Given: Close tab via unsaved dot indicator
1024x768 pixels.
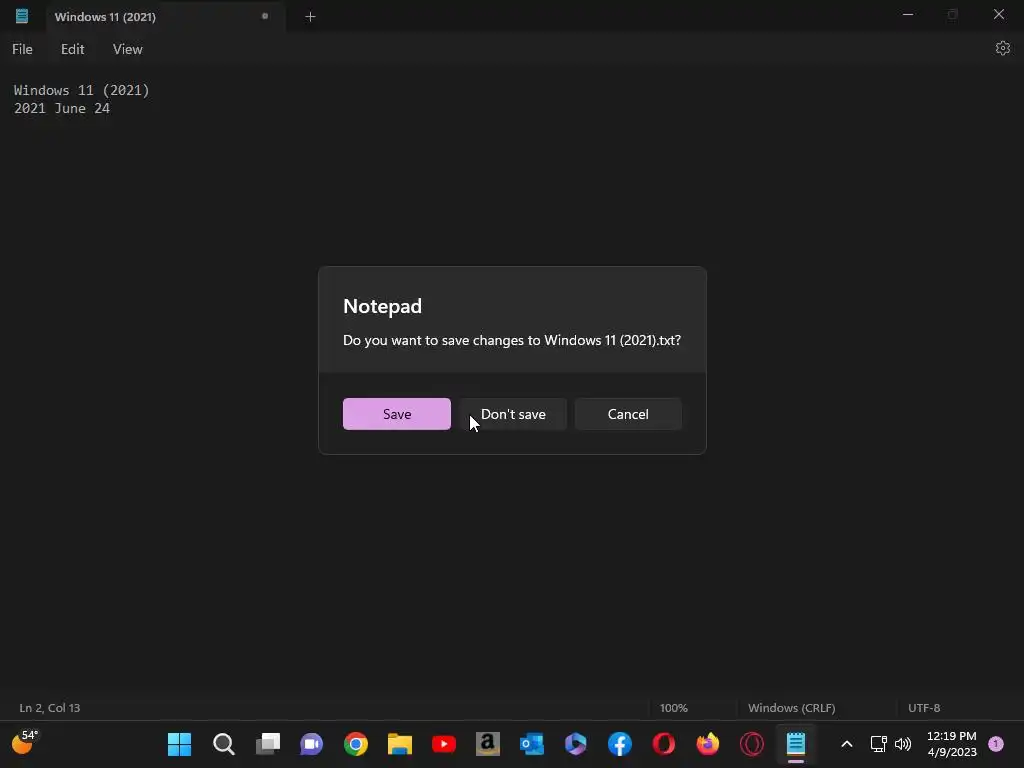Looking at the screenshot, I should click(265, 16).
